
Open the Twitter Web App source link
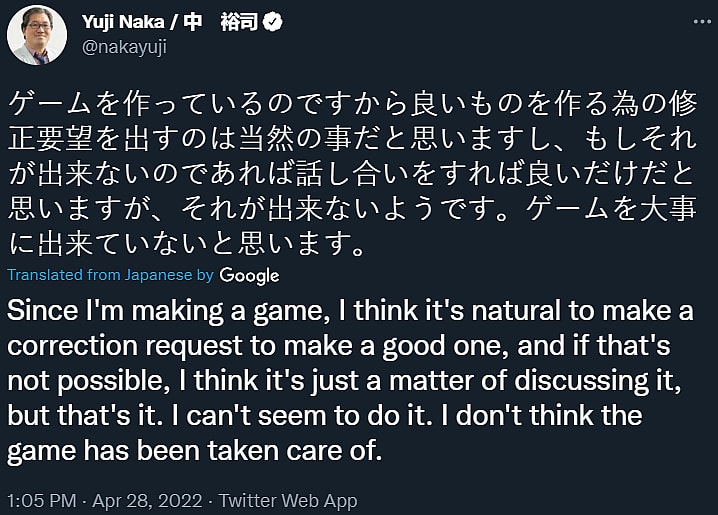tap(288, 499)
